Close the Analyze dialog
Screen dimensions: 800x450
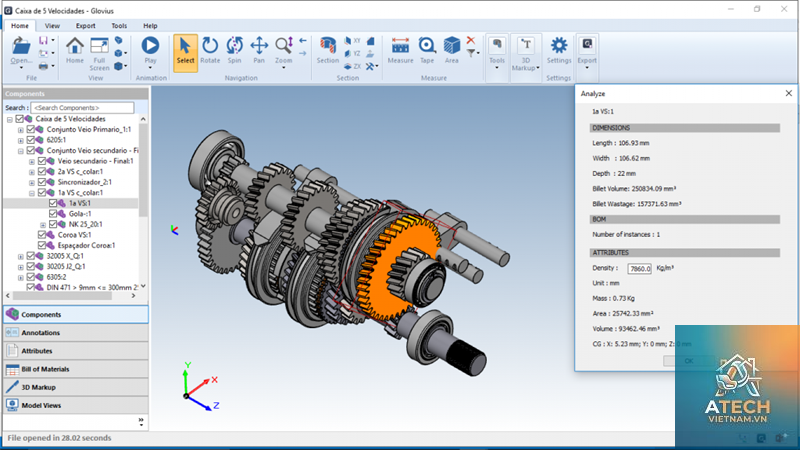coord(788,93)
